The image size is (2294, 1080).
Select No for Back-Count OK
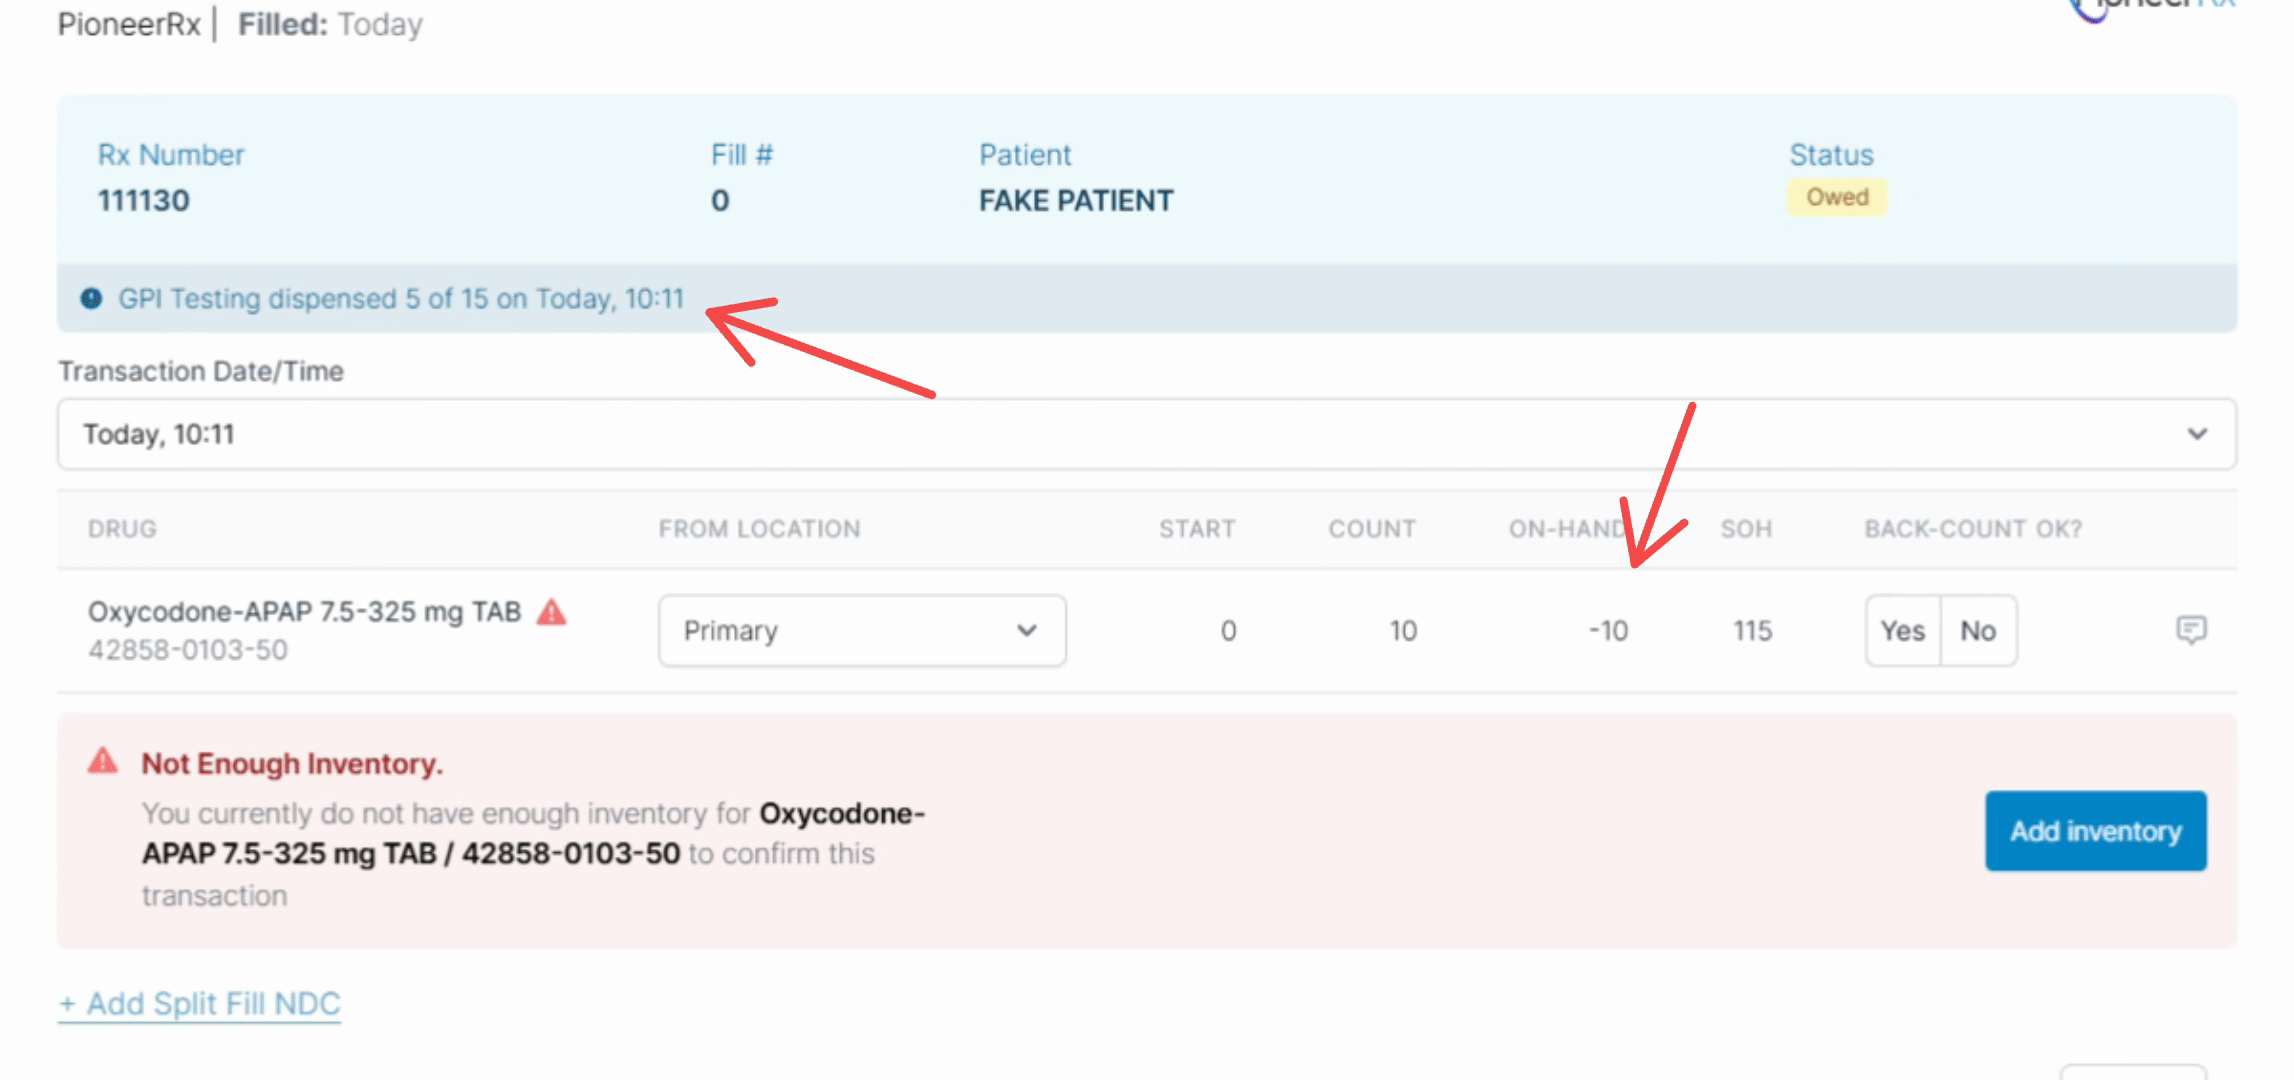[1978, 631]
